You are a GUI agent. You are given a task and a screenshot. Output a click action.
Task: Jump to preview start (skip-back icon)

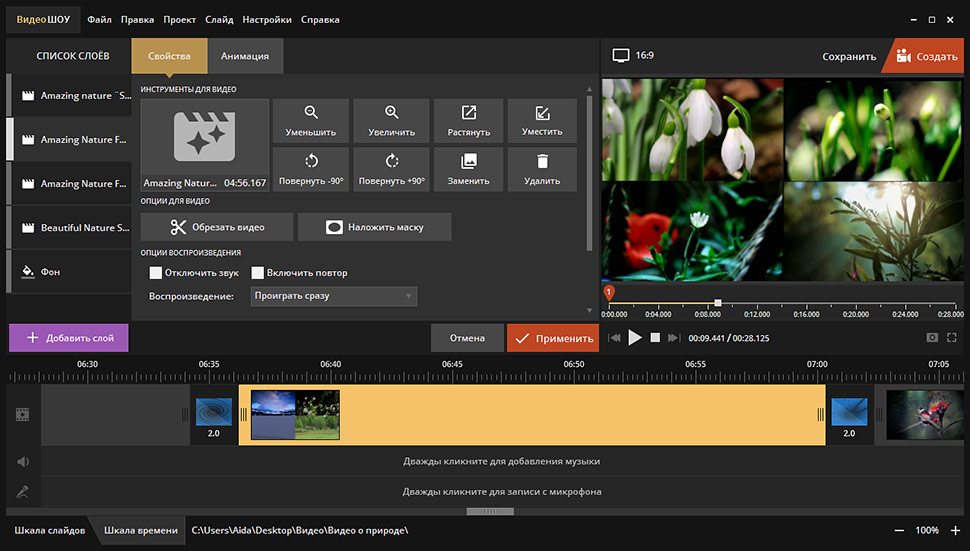tap(614, 338)
